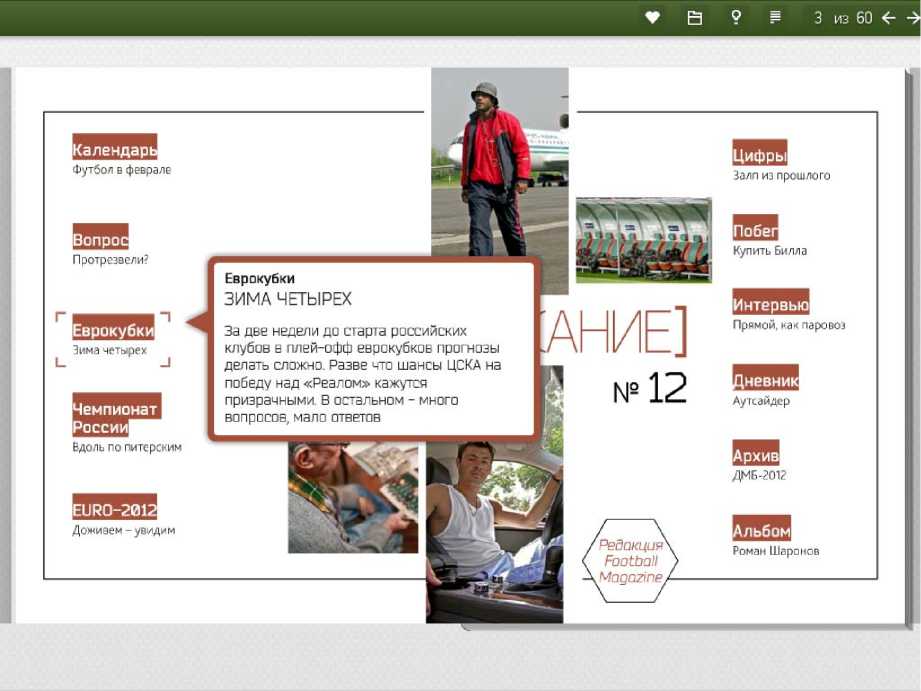Open the Дневник section

[x=765, y=377]
